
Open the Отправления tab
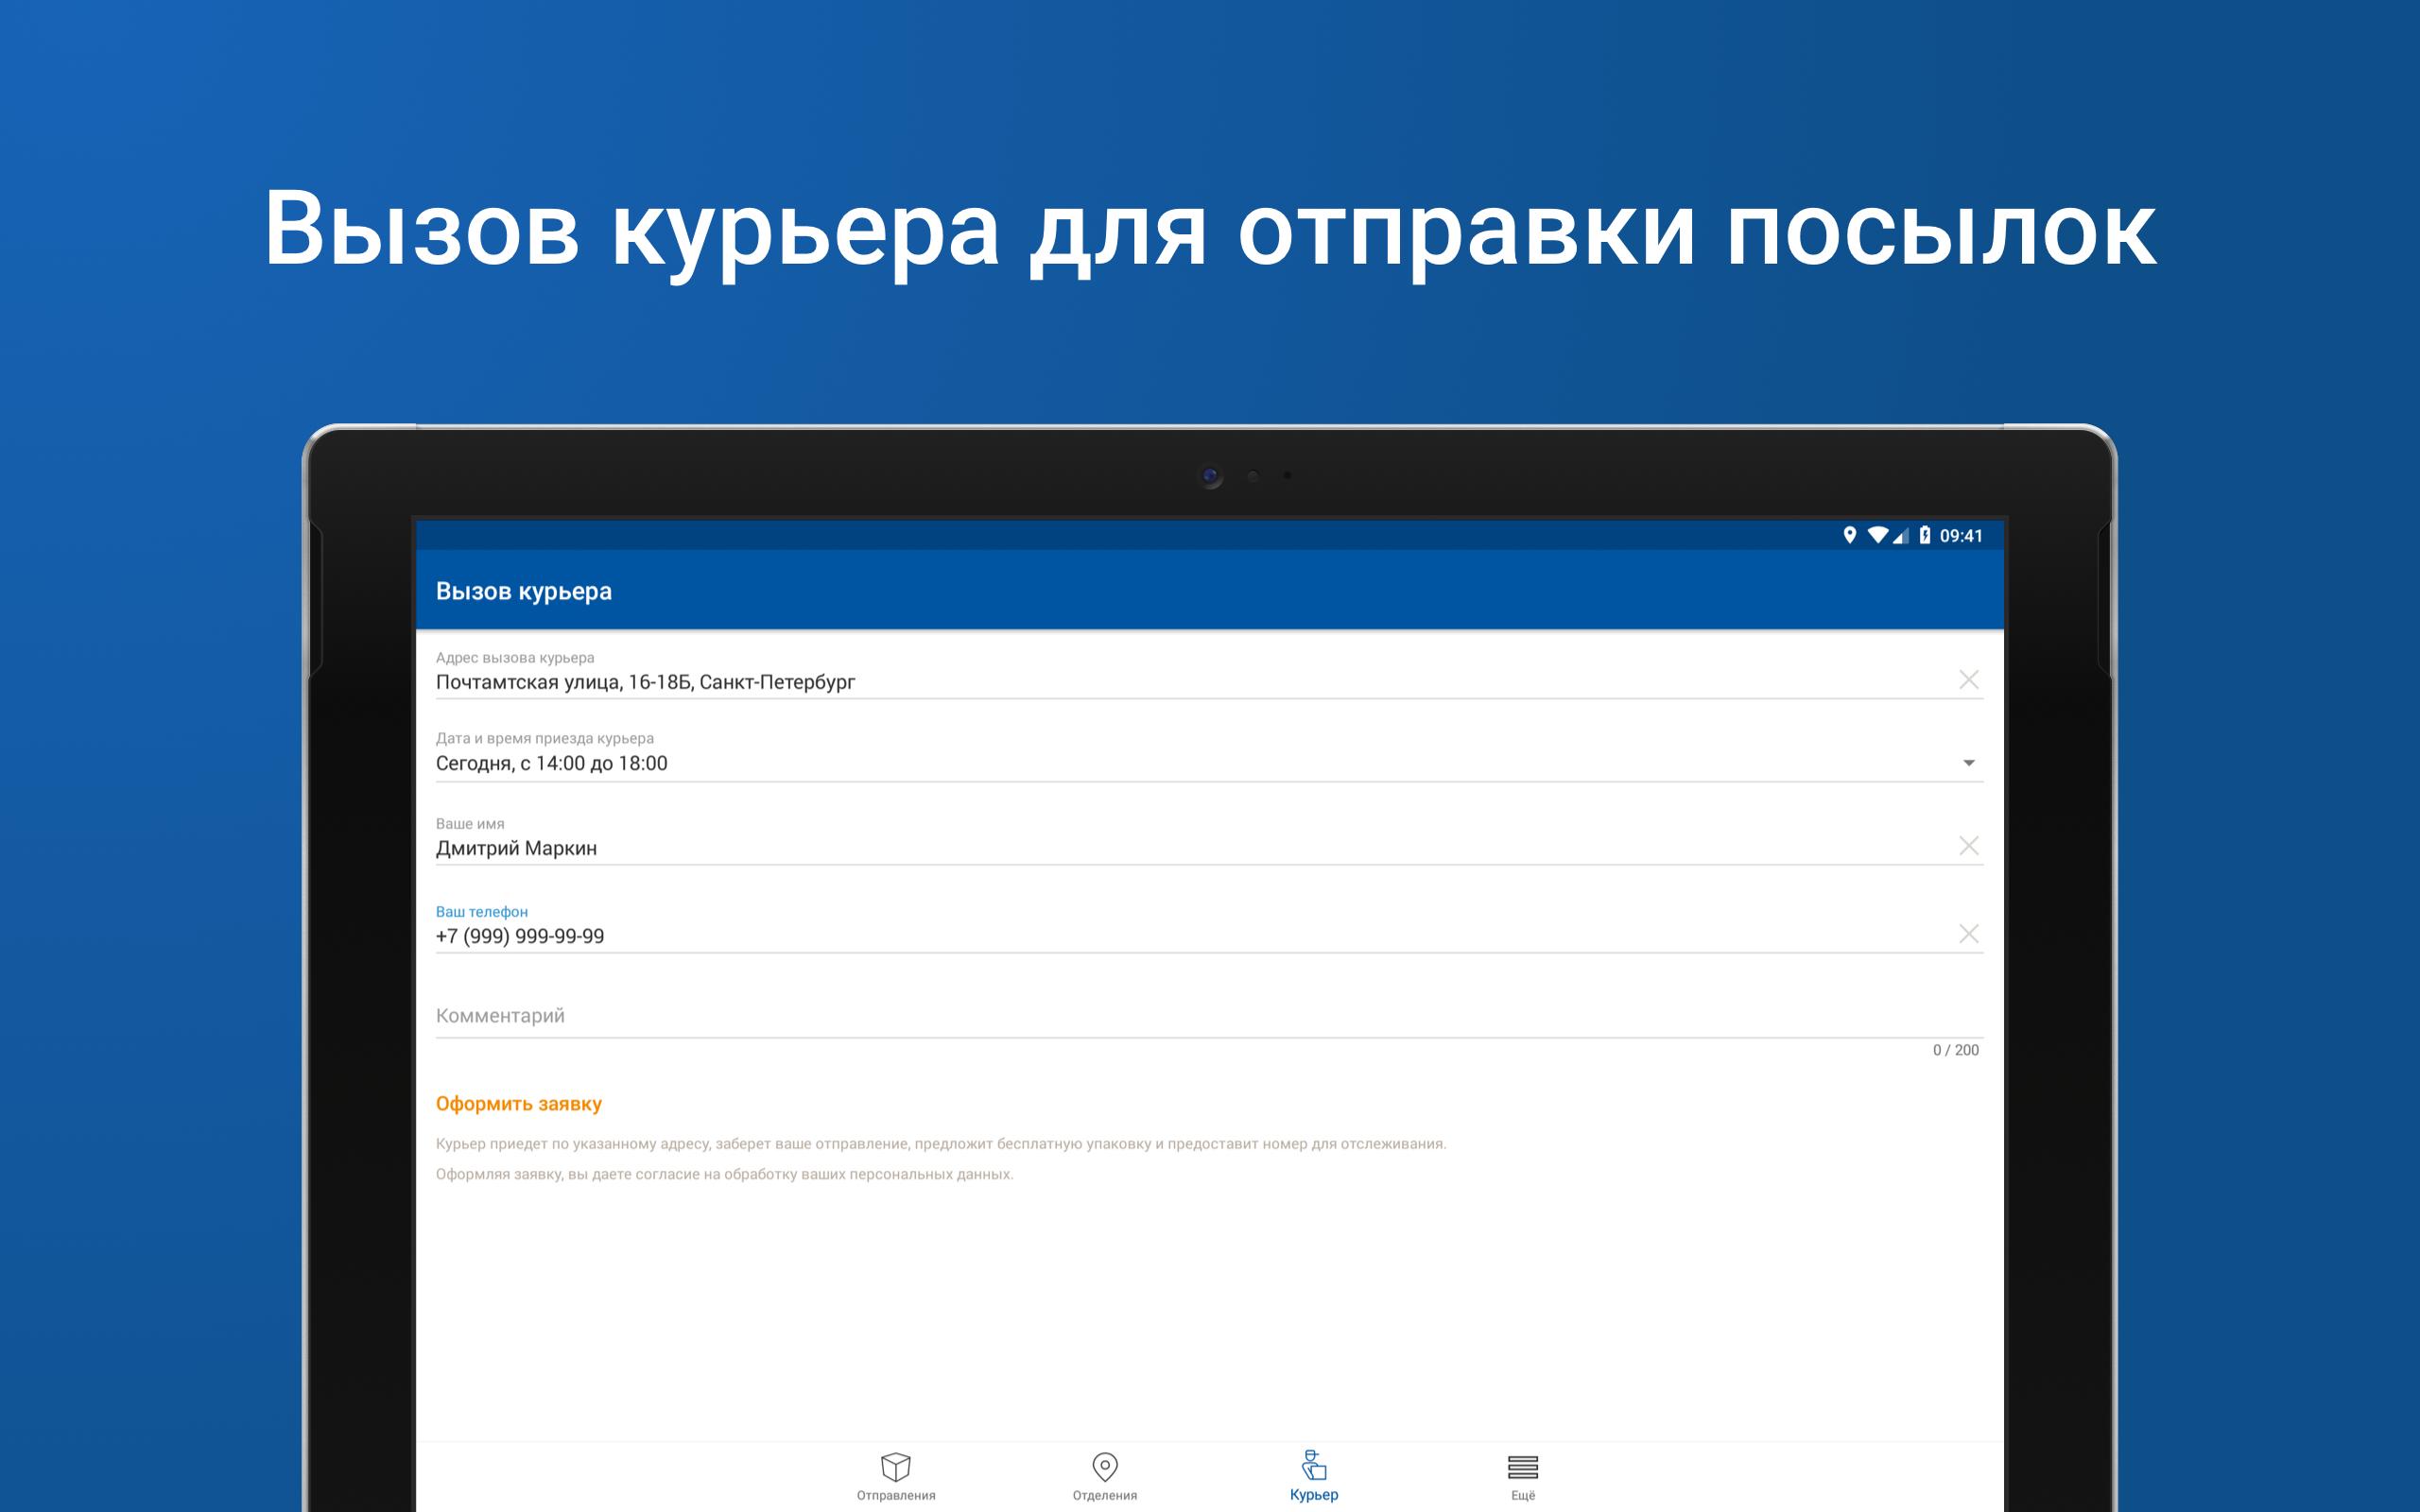tap(895, 1476)
